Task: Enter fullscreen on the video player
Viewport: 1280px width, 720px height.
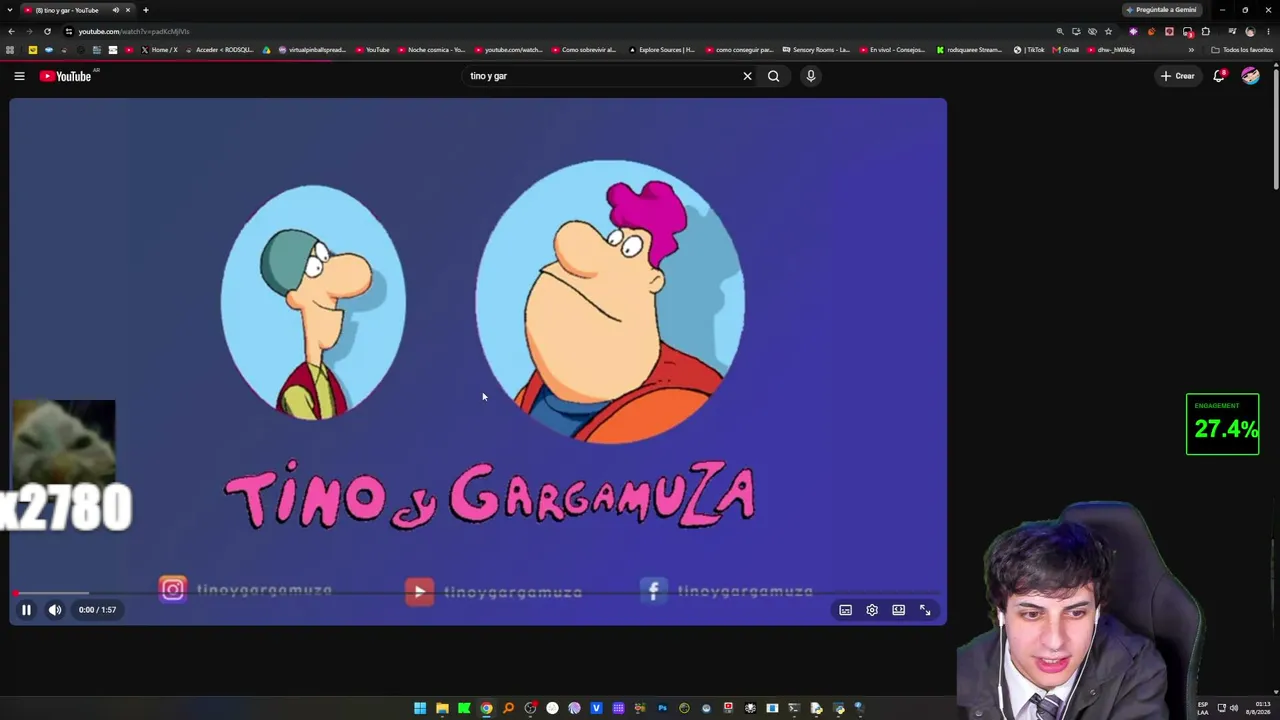Action: tap(925, 610)
